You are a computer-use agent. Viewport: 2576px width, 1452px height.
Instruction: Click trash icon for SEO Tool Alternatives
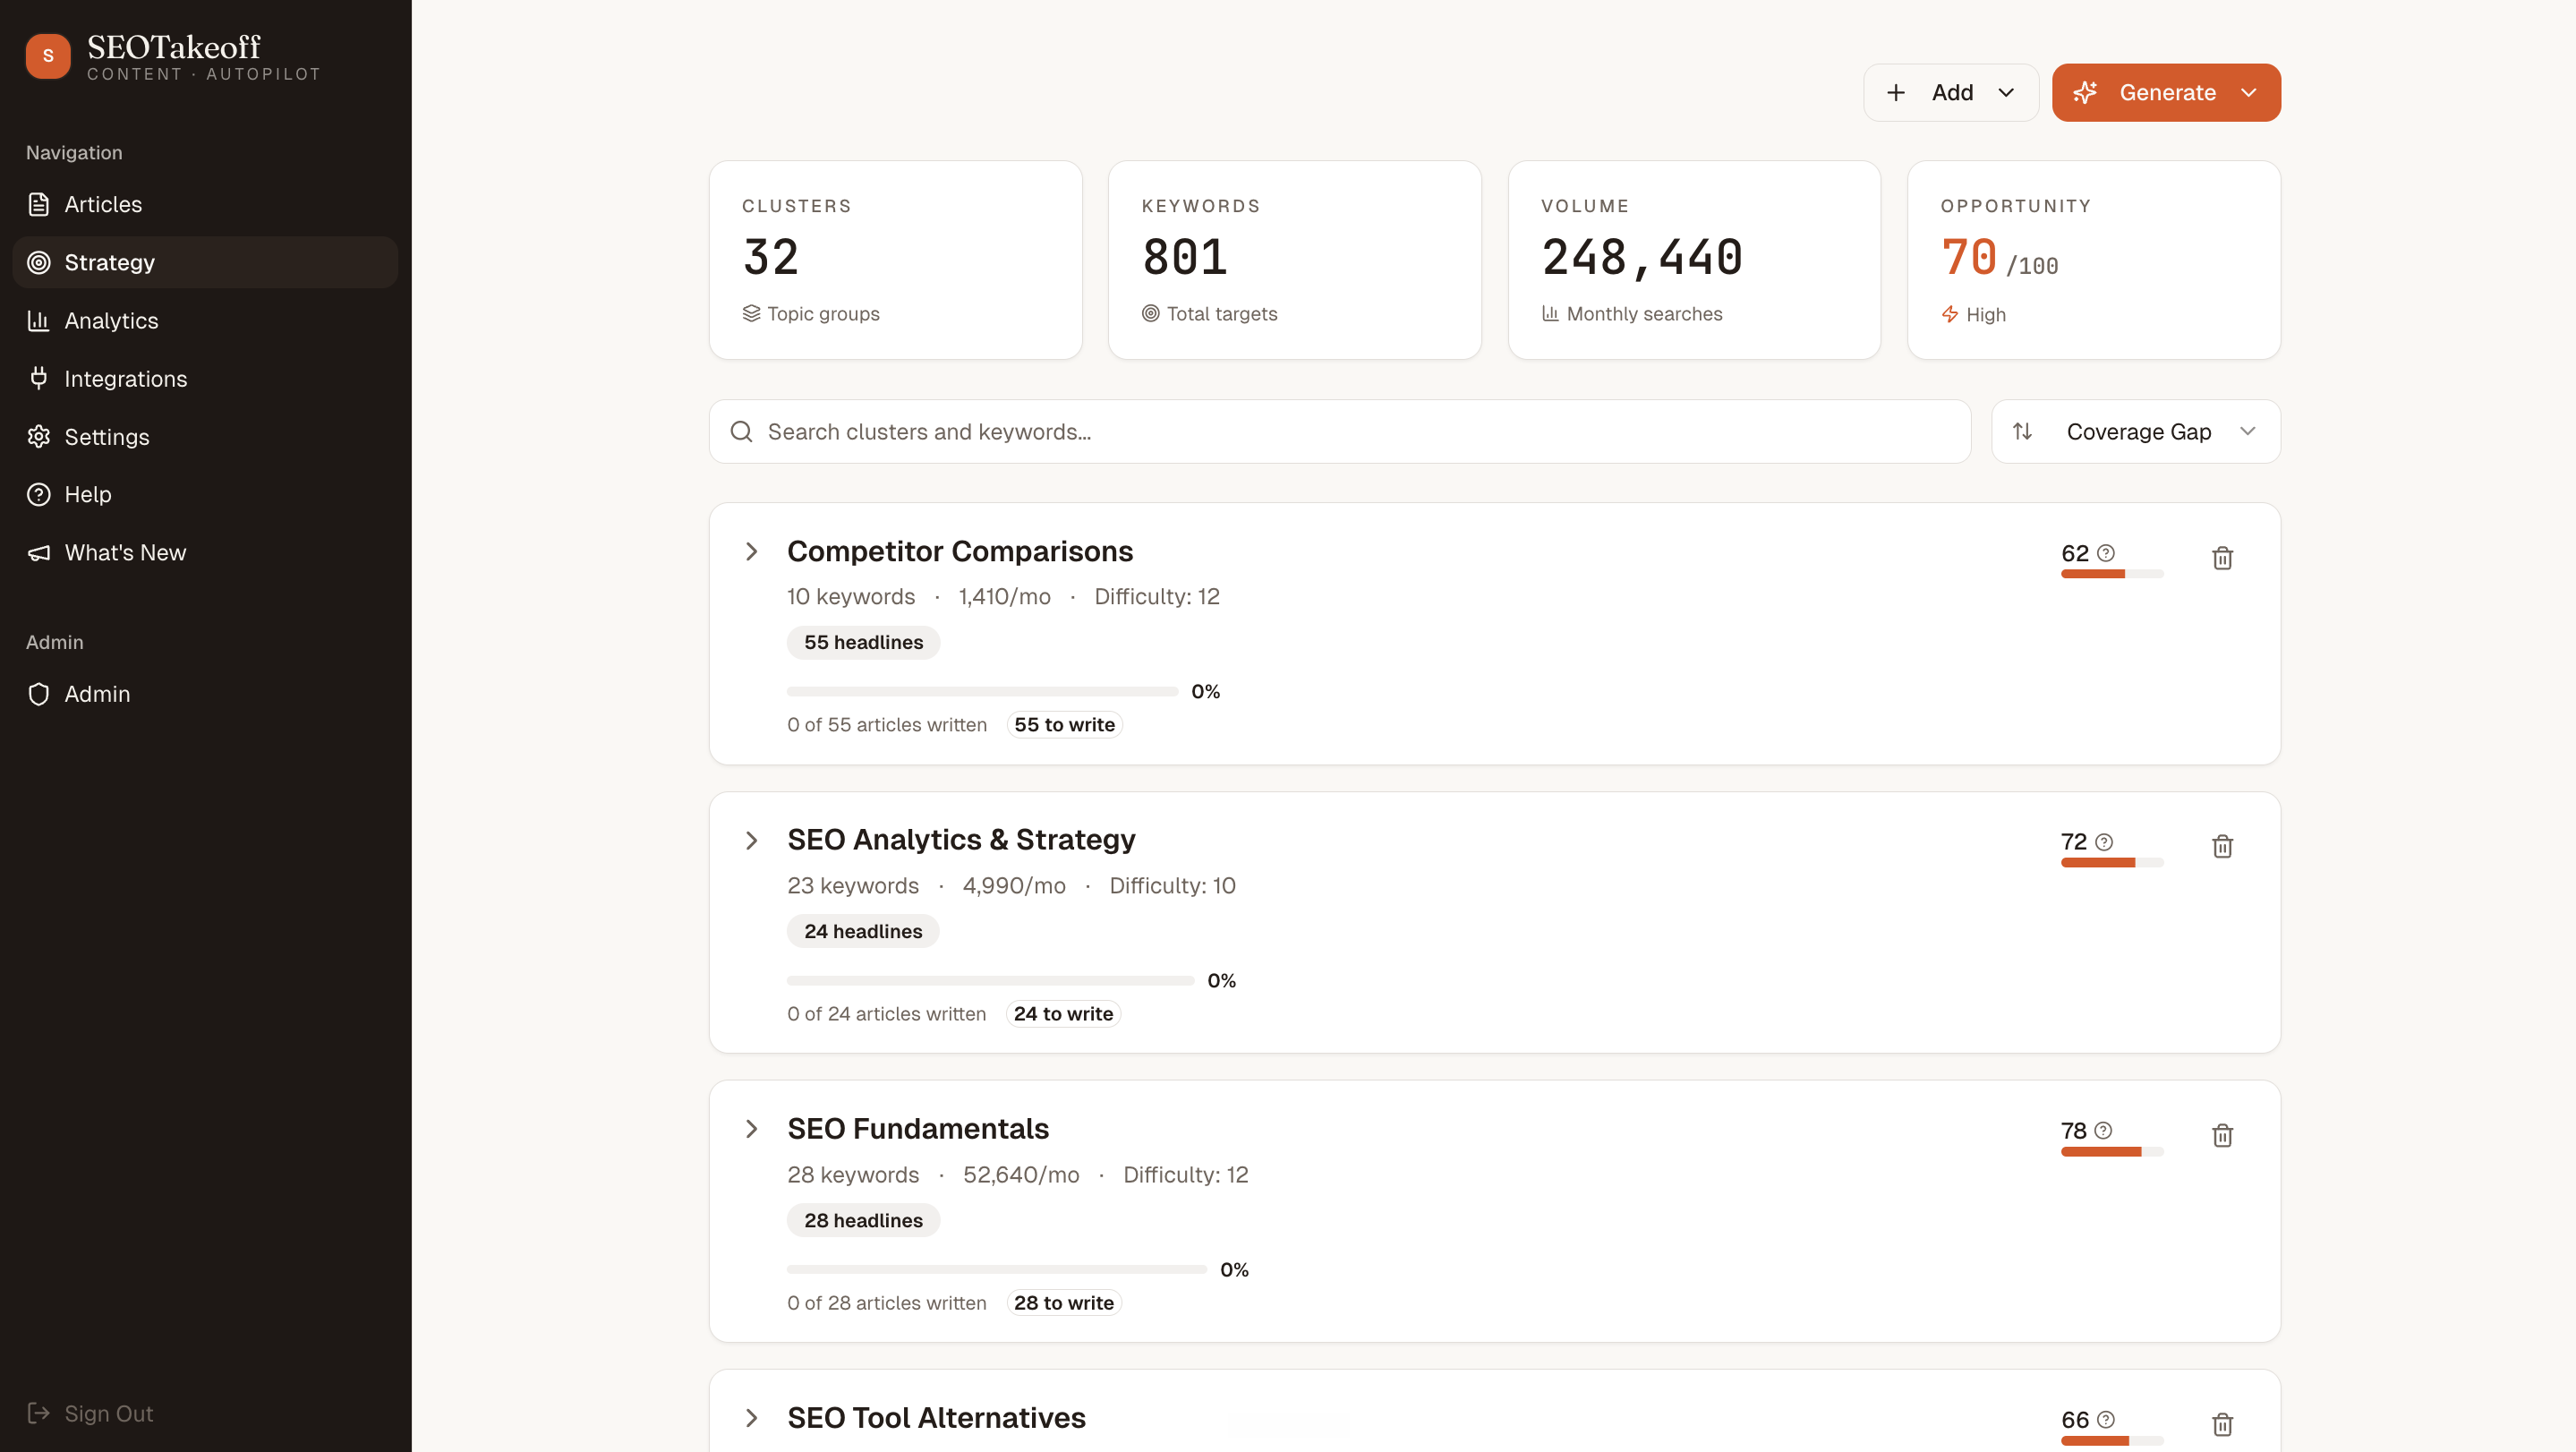pos(2222,1424)
